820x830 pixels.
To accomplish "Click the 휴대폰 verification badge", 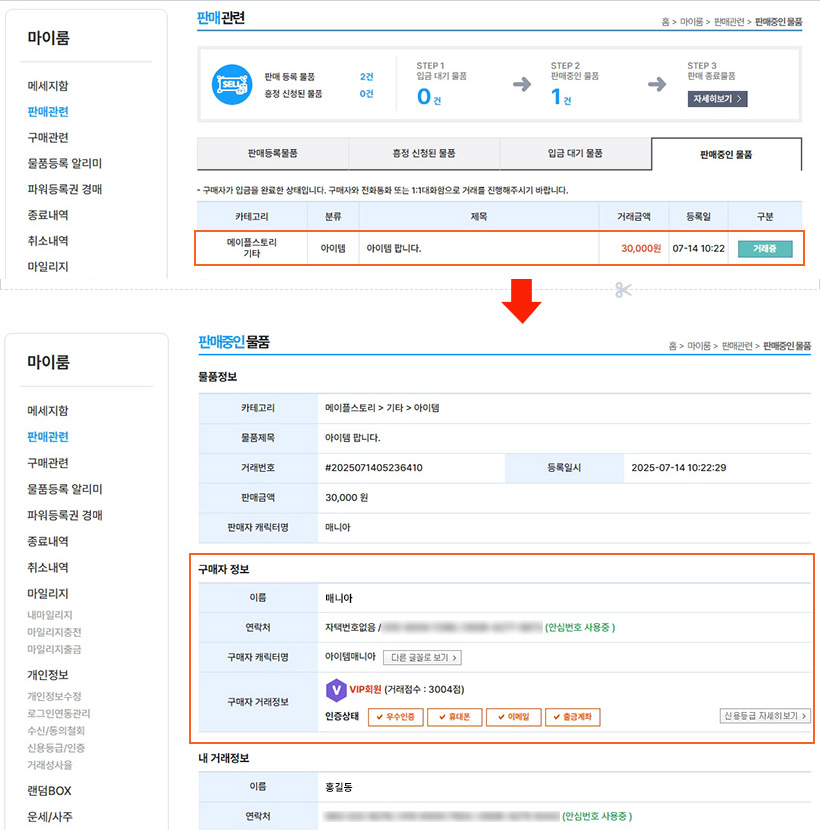I will [x=455, y=717].
